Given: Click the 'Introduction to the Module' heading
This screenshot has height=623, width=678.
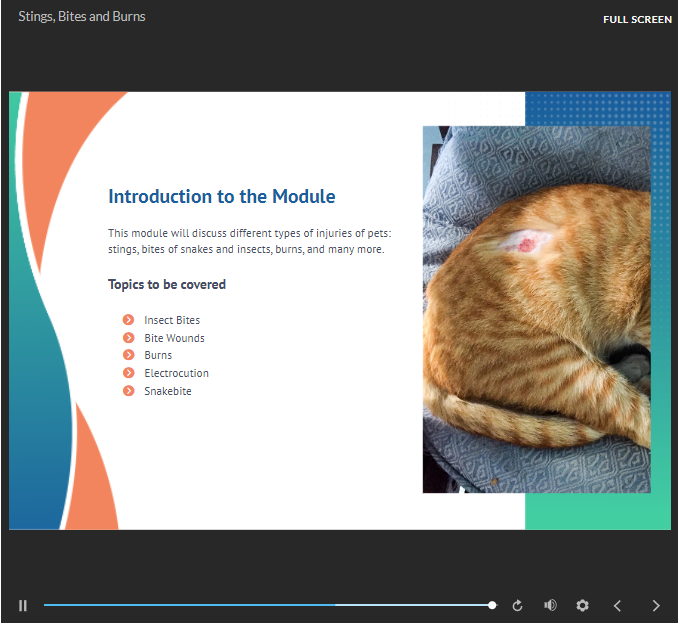Looking at the screenshot, I should [x=221, y=197].
